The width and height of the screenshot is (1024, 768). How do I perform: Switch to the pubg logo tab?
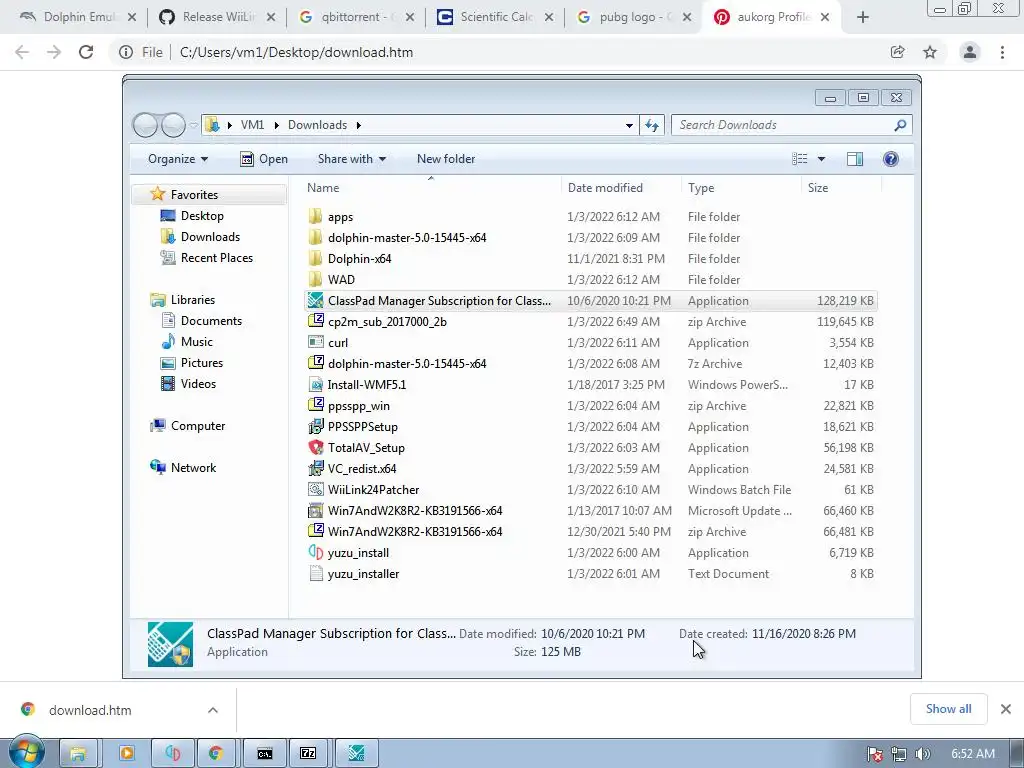click(635, 17)
